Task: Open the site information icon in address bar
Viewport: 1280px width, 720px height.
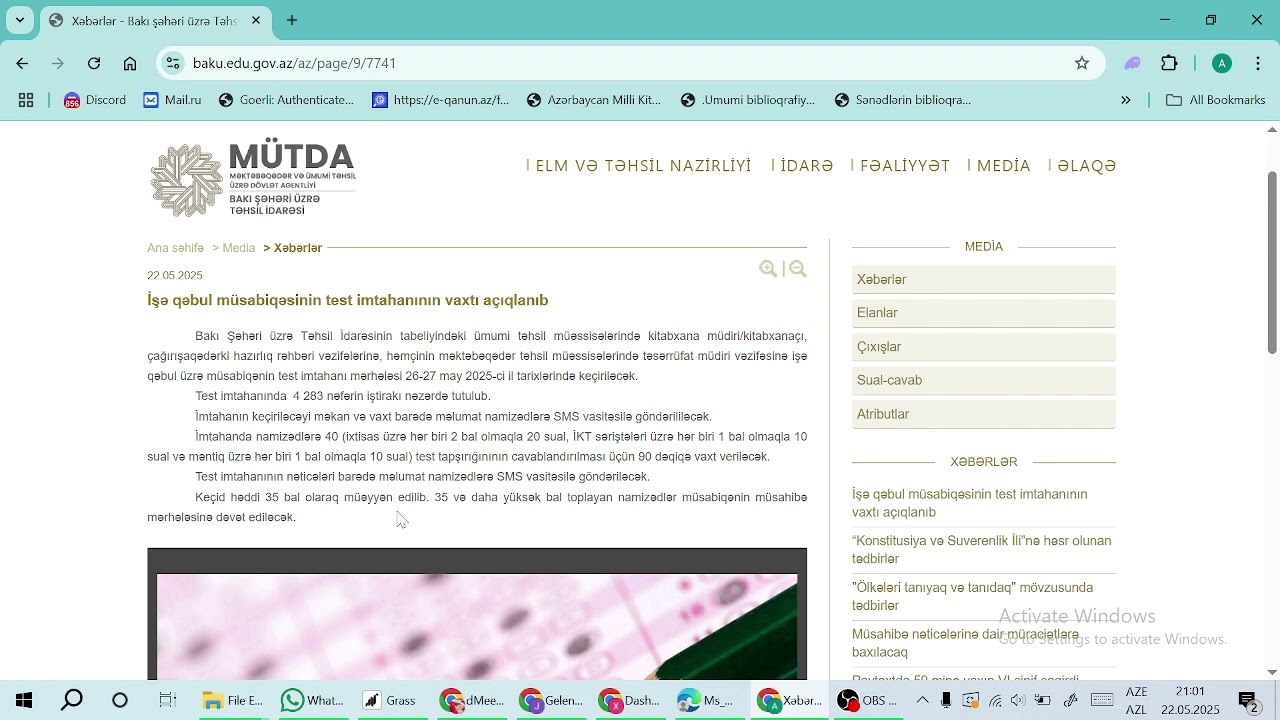Action: (x=173, y=63)
